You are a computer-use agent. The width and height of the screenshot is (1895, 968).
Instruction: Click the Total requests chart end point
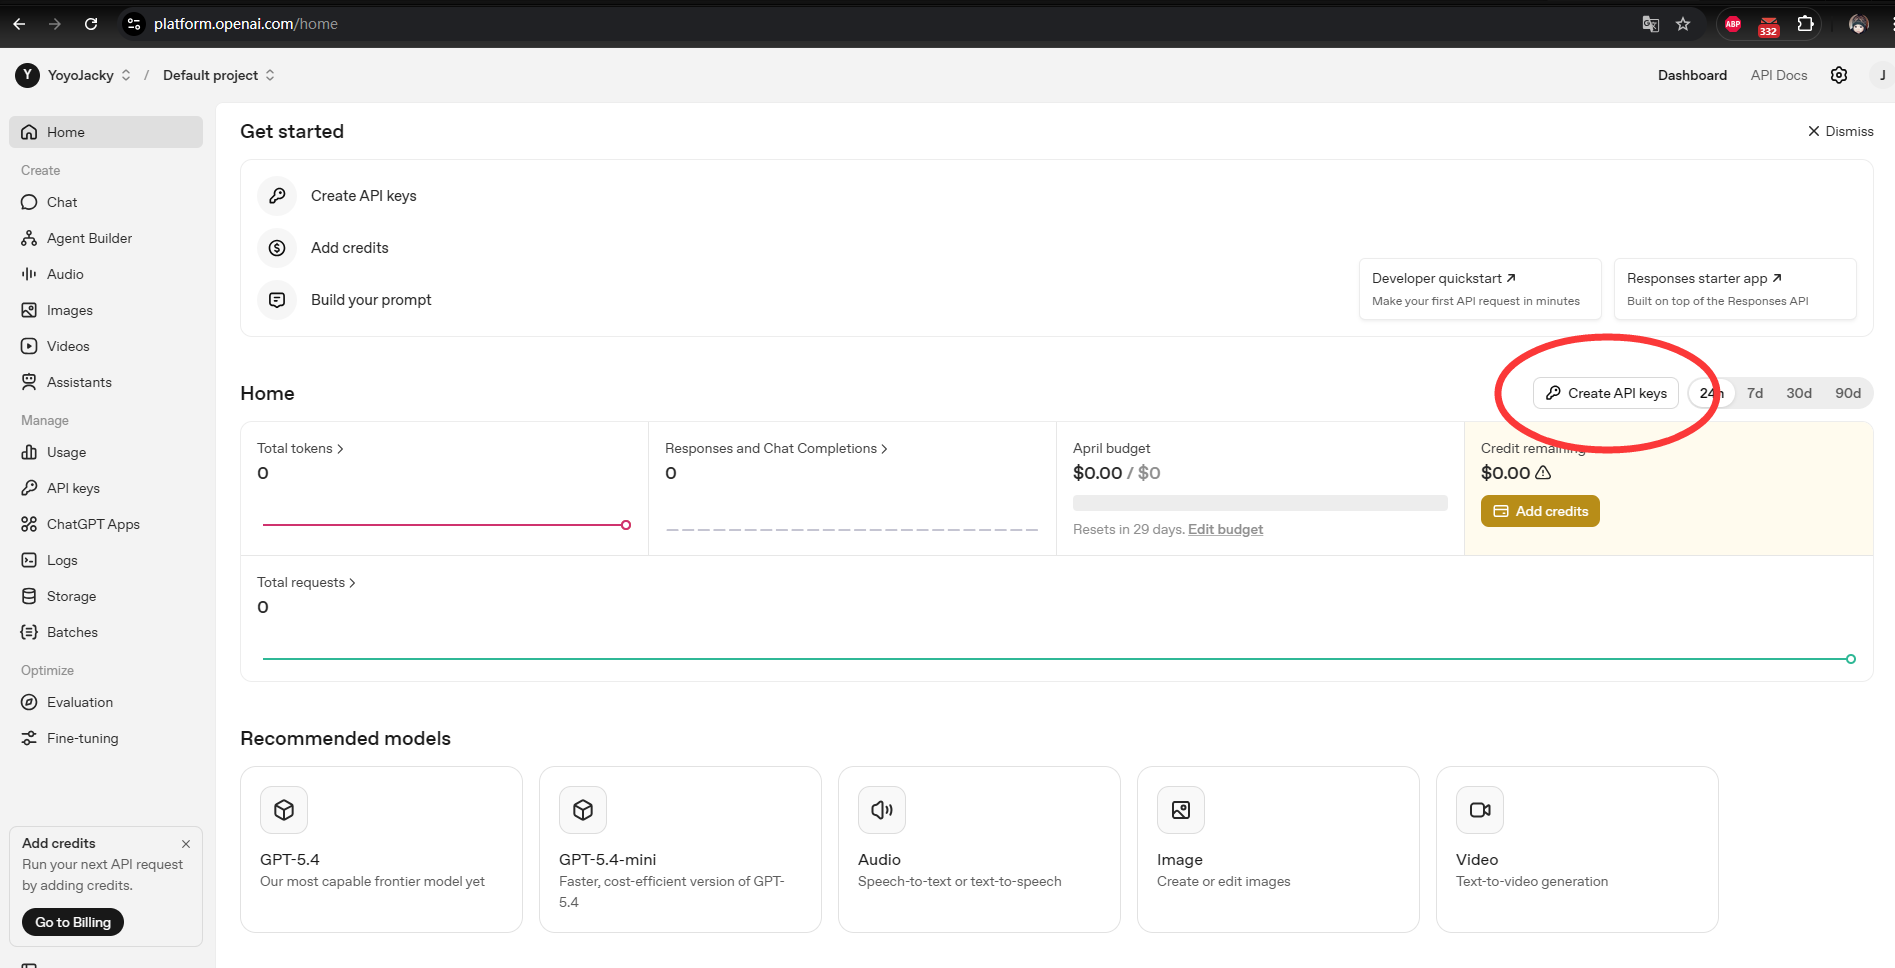point(1851,659)
